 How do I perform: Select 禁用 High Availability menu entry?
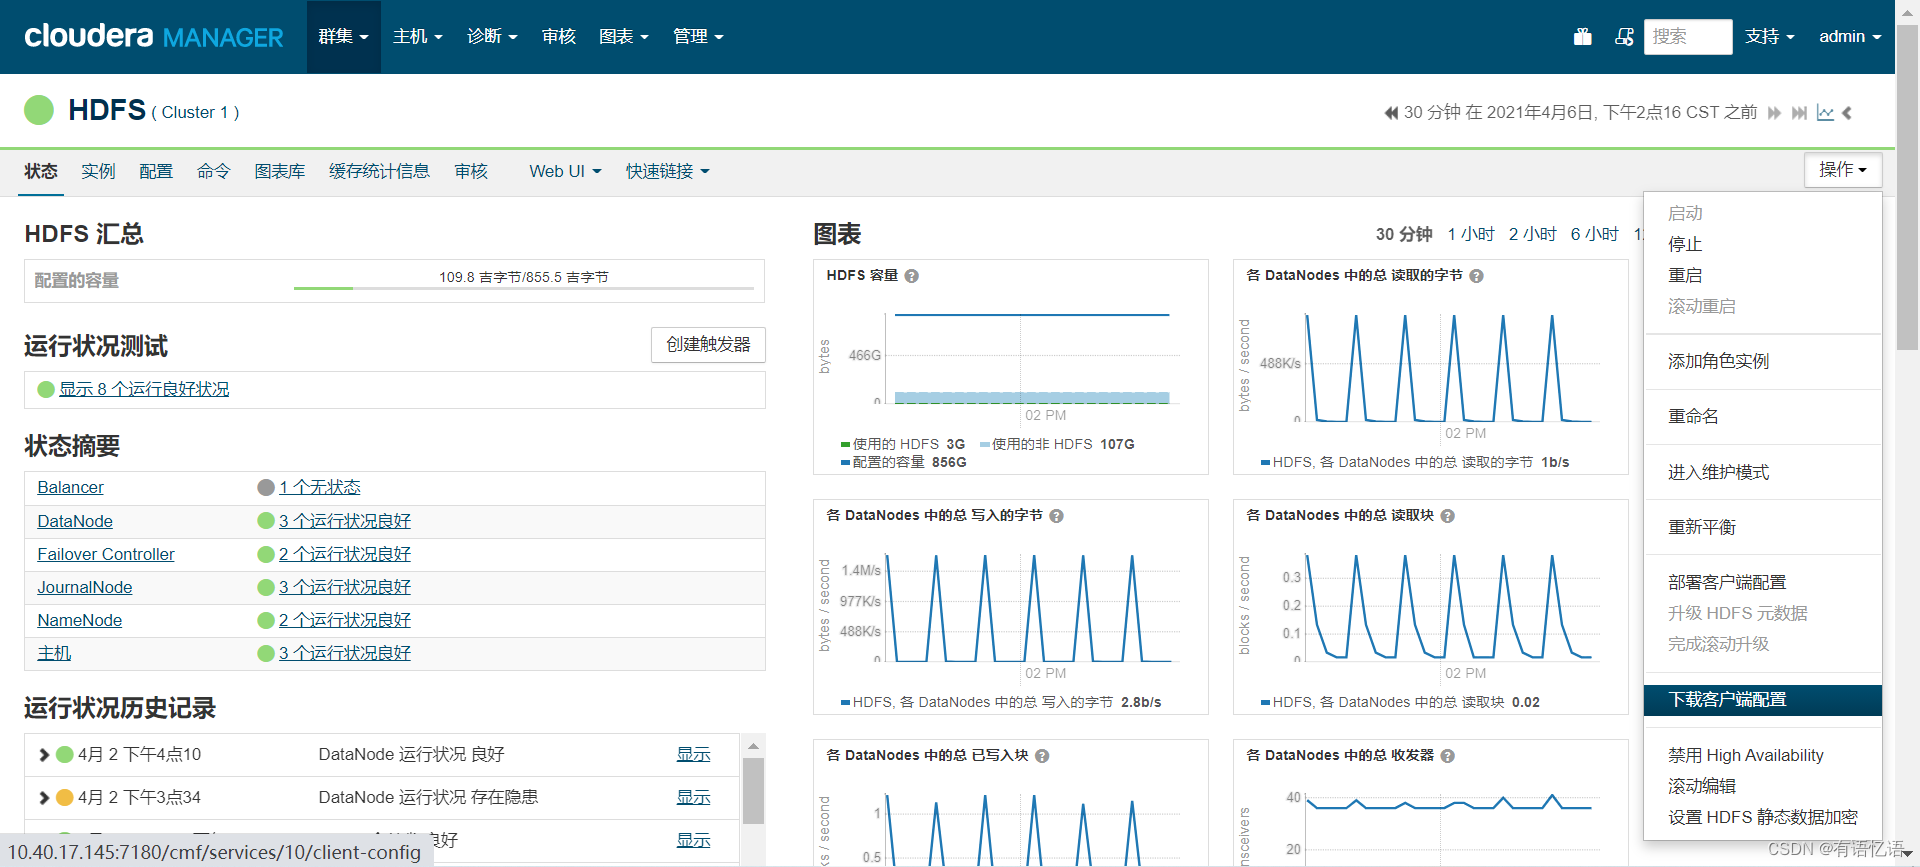pyautogui.click(x=1763, y=755)
